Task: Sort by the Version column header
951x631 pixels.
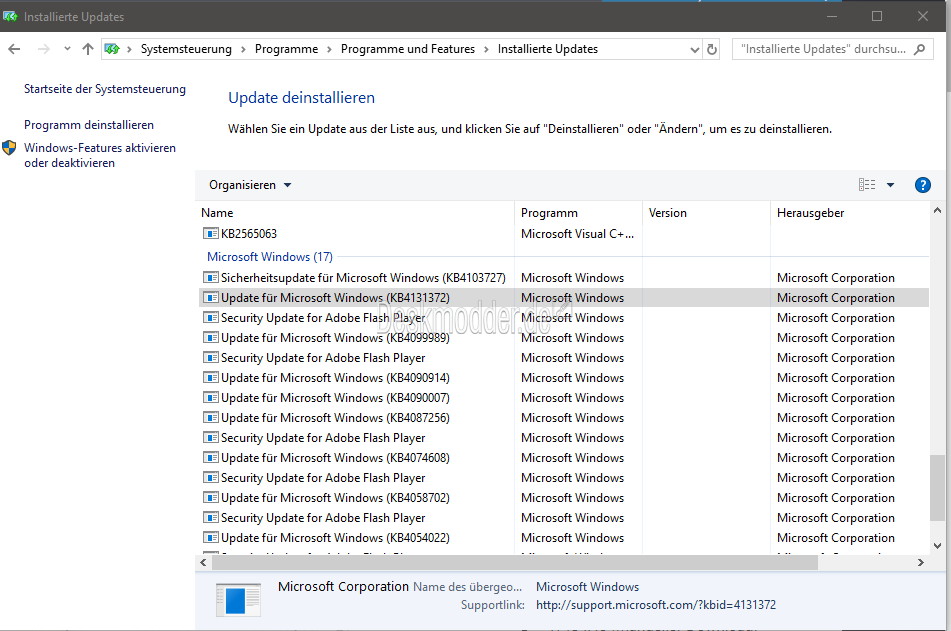Action: click(668, 213)
